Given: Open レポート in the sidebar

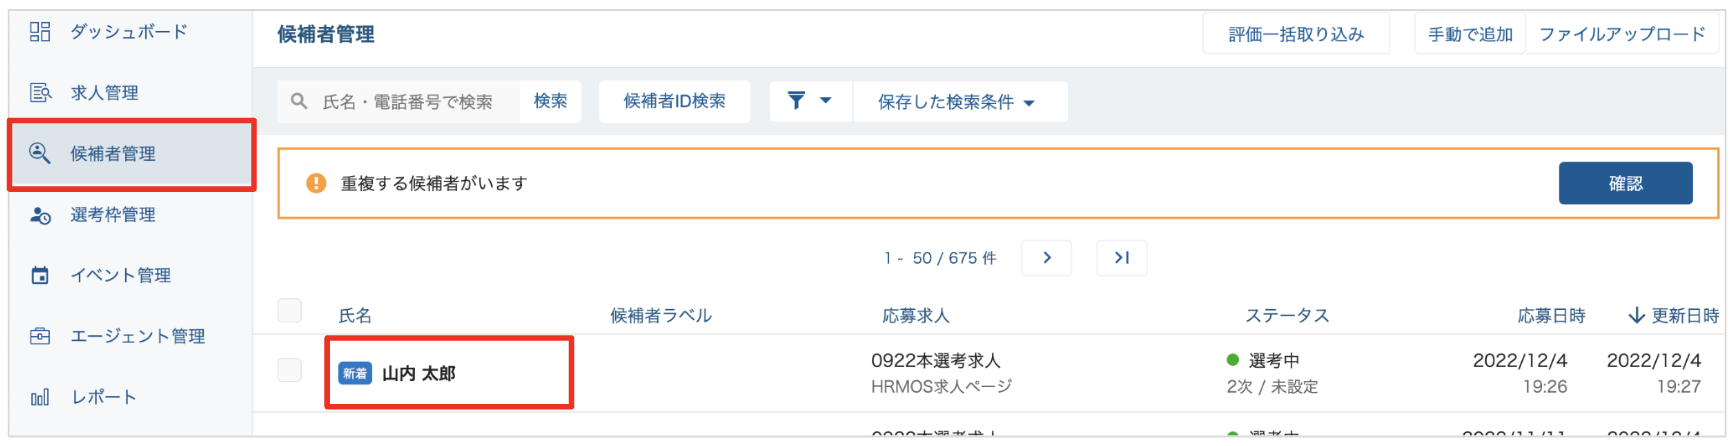Looking at the screenshot, I should 103,397.
